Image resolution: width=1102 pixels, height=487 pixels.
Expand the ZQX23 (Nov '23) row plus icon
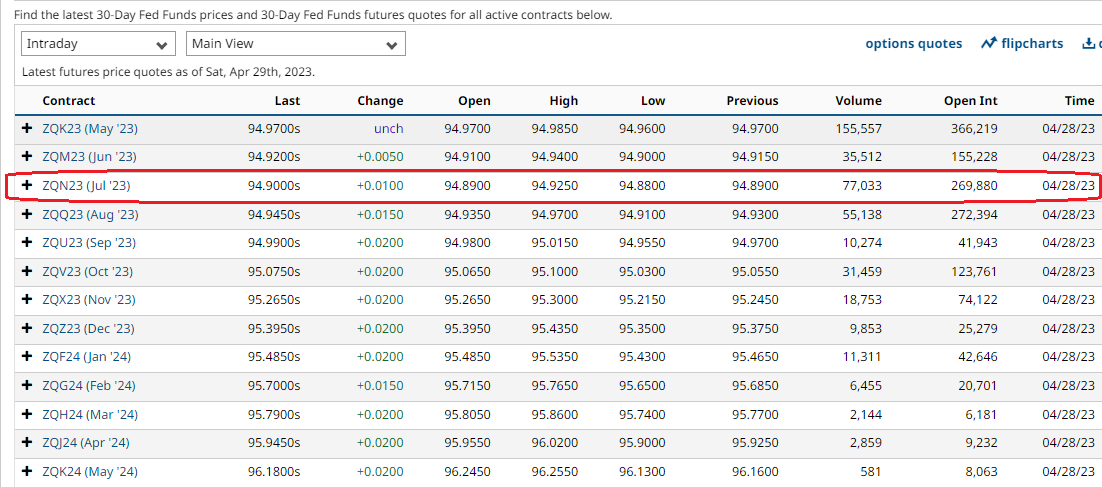pos(27,300)
